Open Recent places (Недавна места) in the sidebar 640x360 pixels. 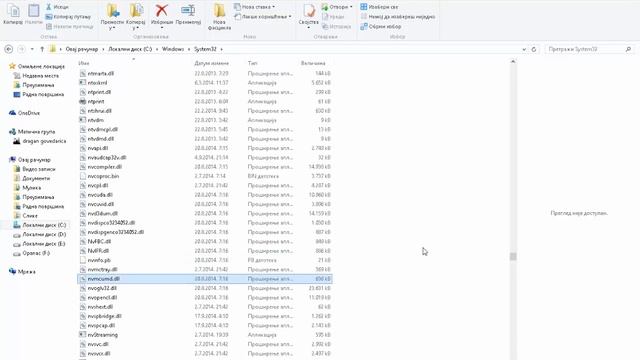tap(36, 76)
